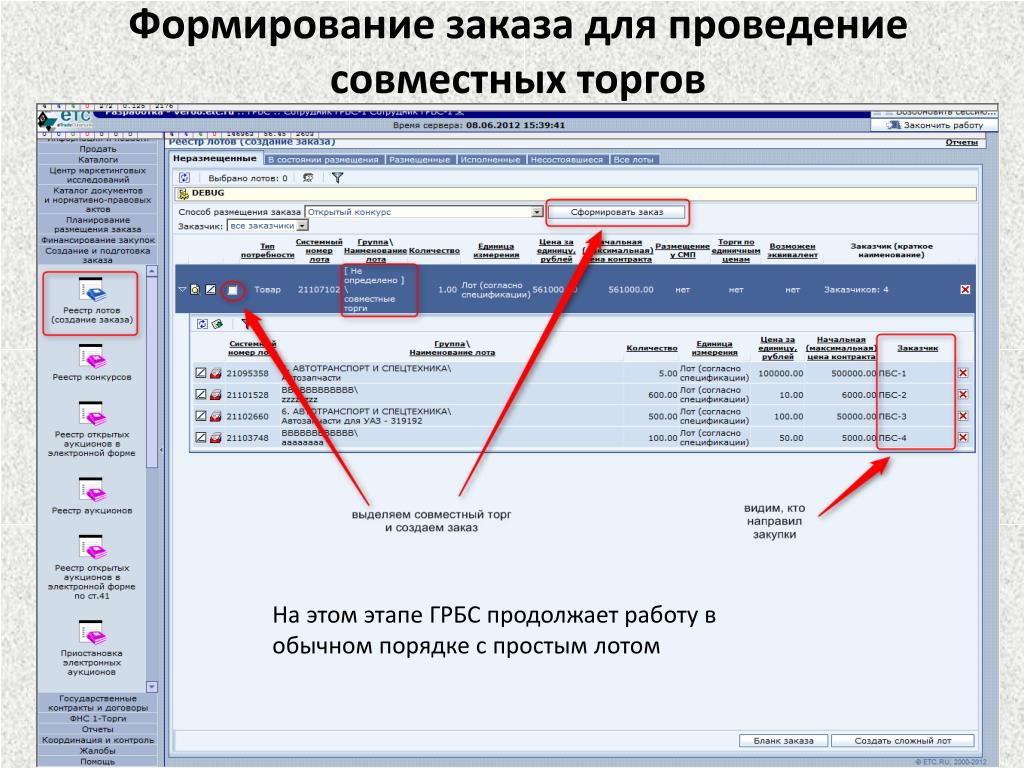The image size is (1024, 768).
Task: Click edit icon on lot 21101528 row
Action: [200, 394]
